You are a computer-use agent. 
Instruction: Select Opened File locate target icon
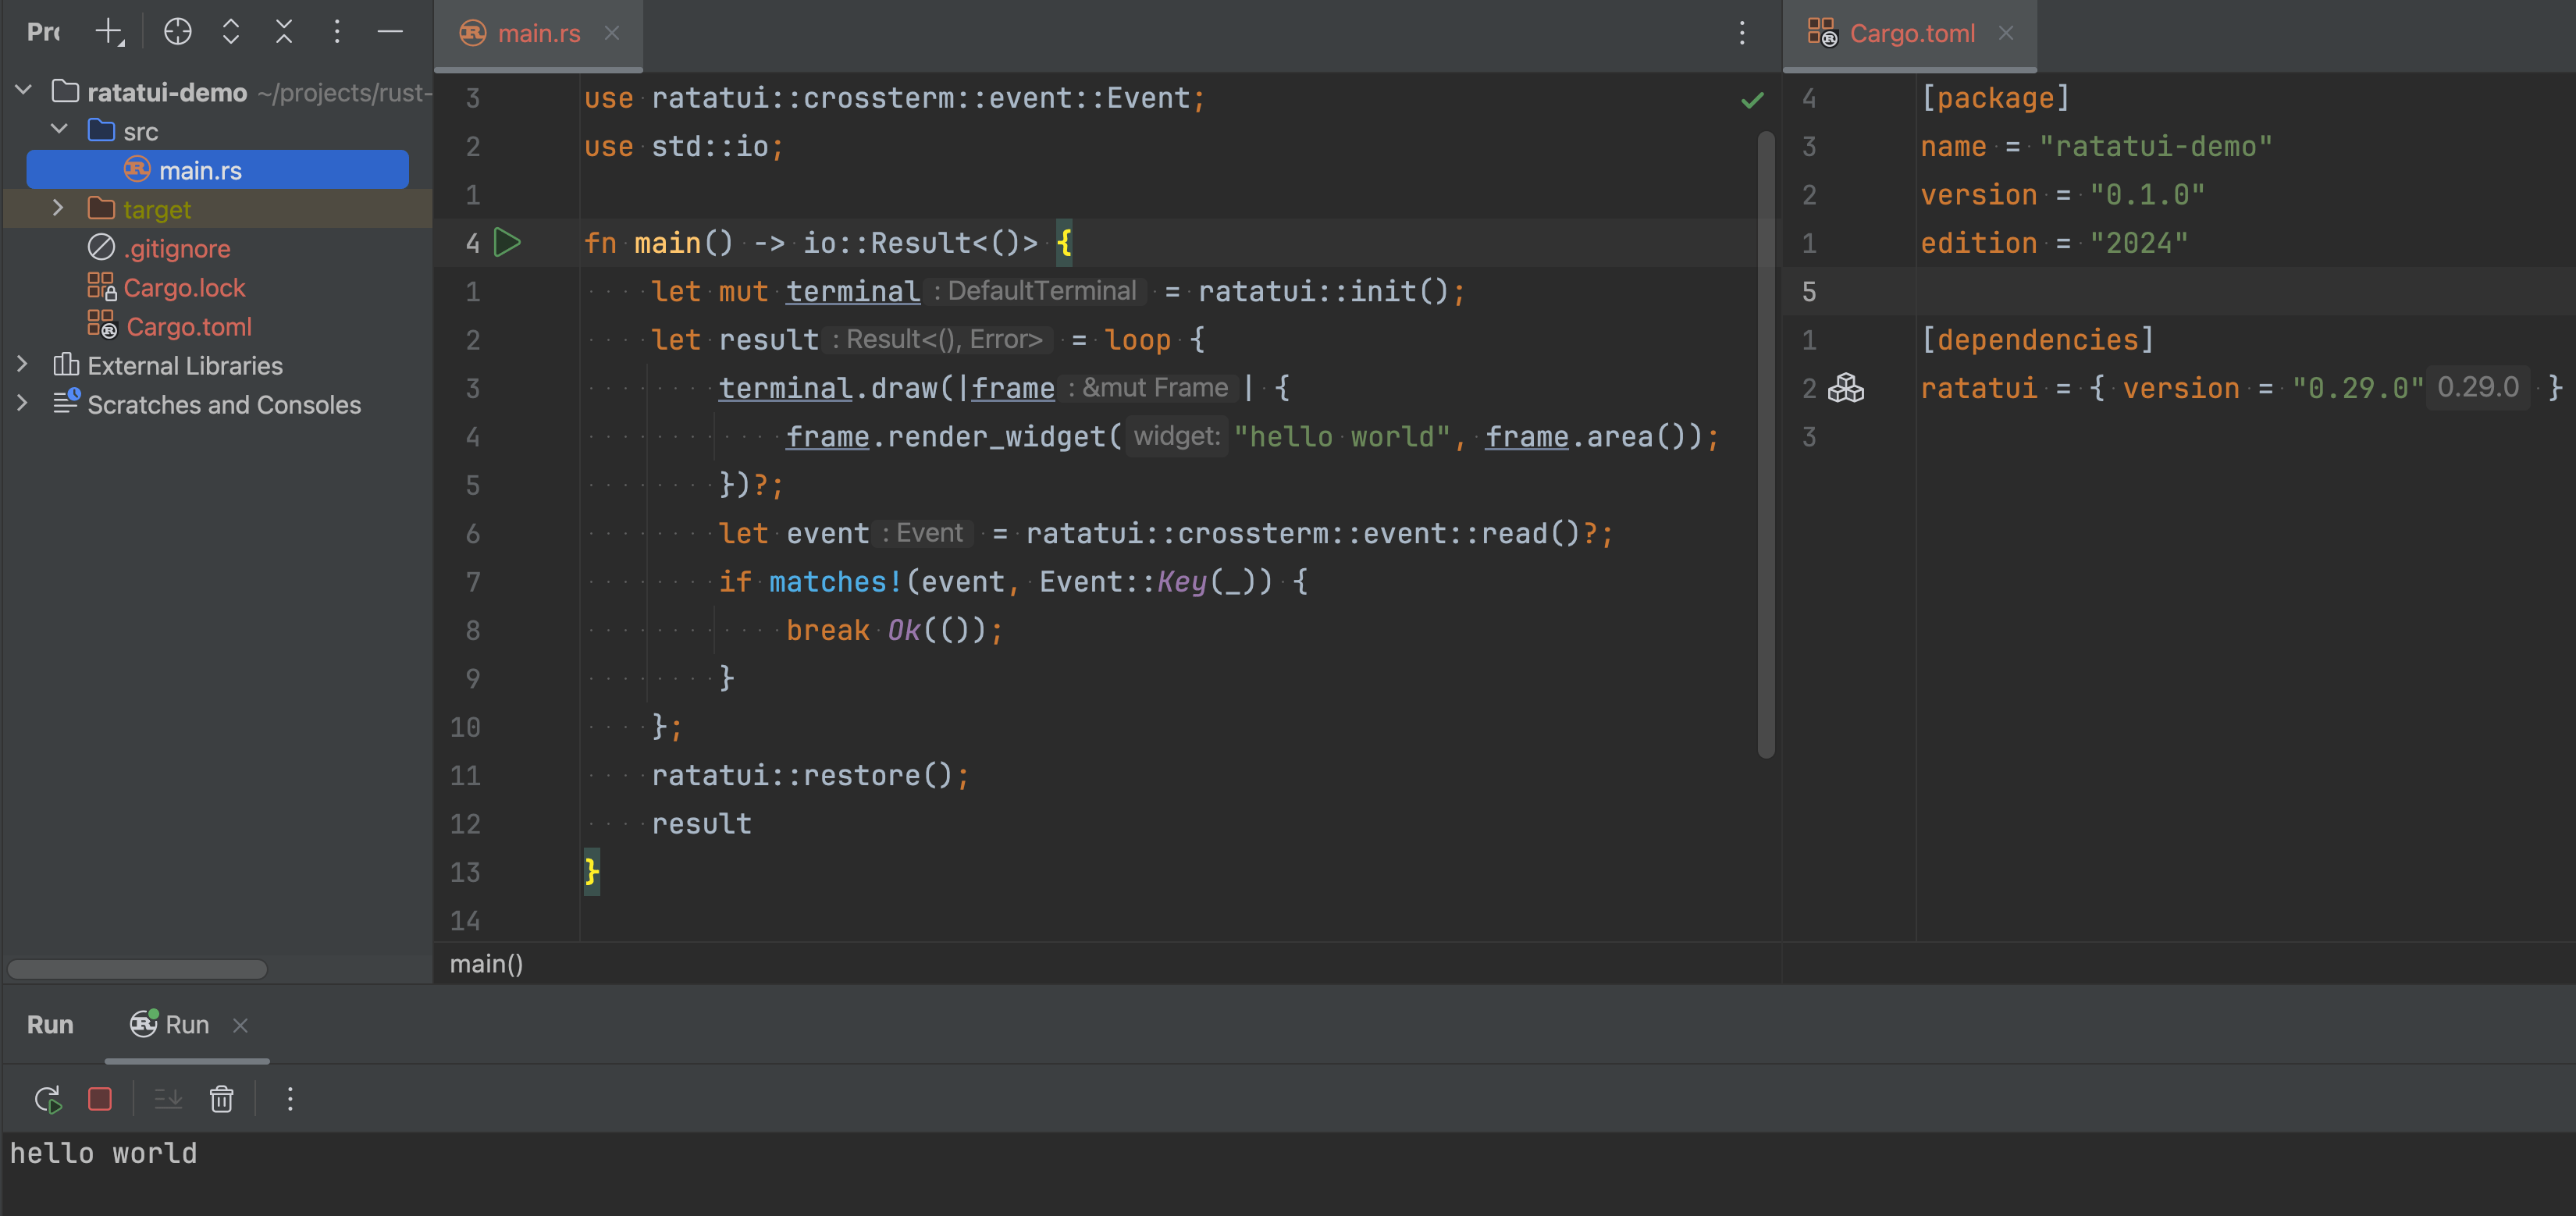pos(177,32)
